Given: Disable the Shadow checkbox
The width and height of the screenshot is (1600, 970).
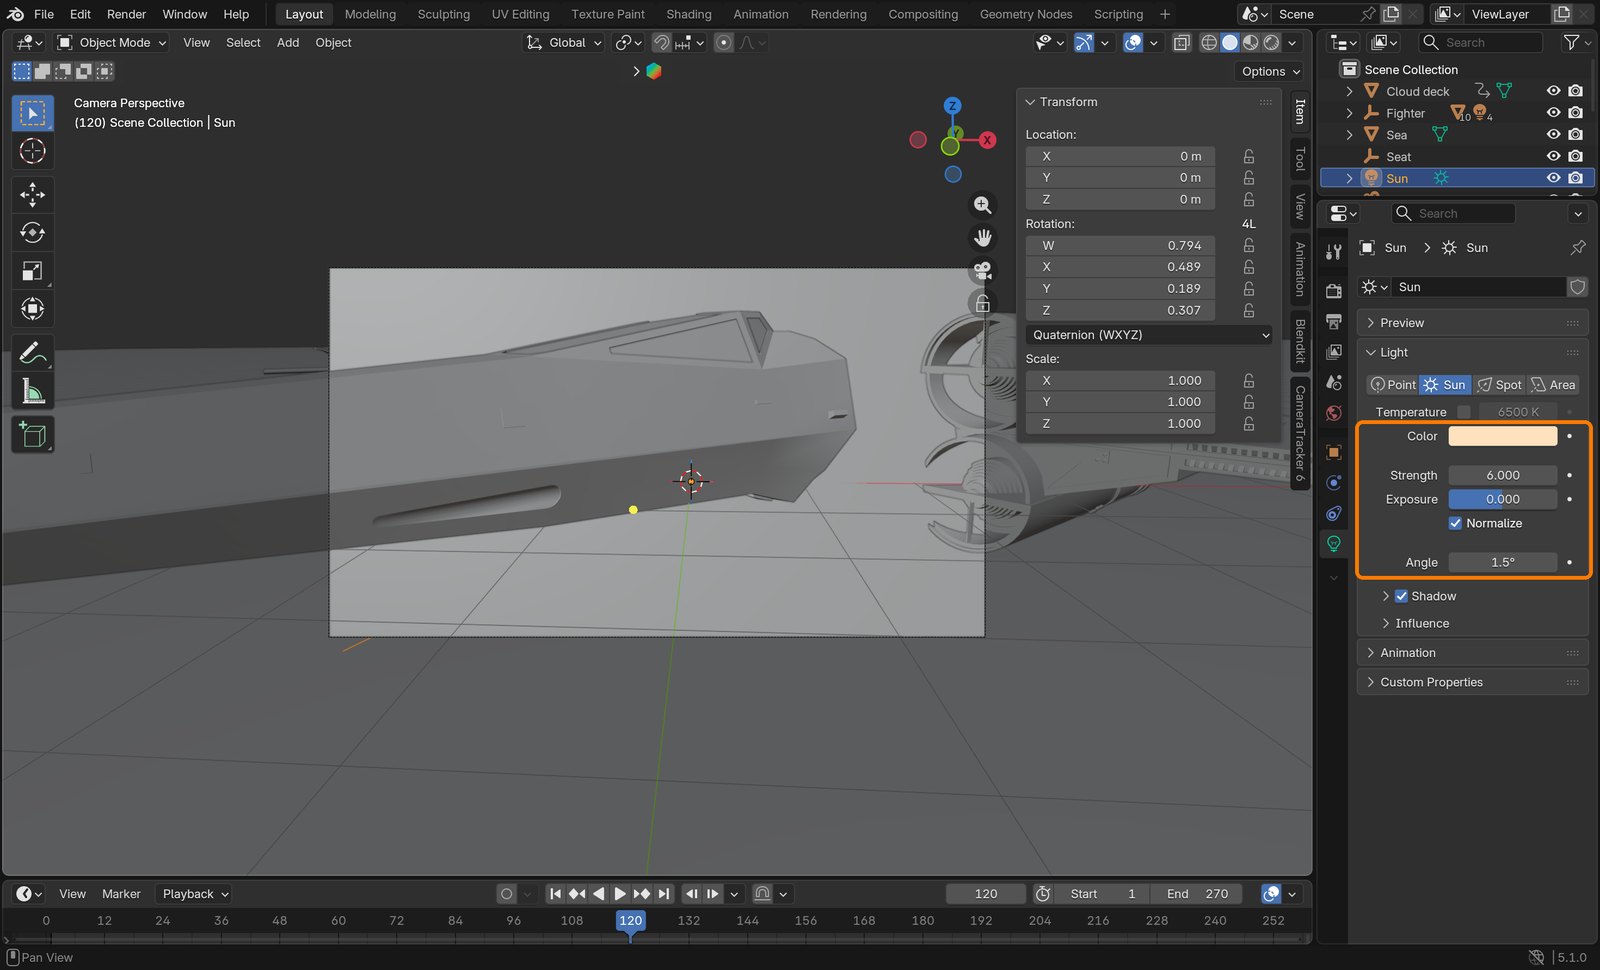Looking at the screenshot, I should click(1401, 596).
